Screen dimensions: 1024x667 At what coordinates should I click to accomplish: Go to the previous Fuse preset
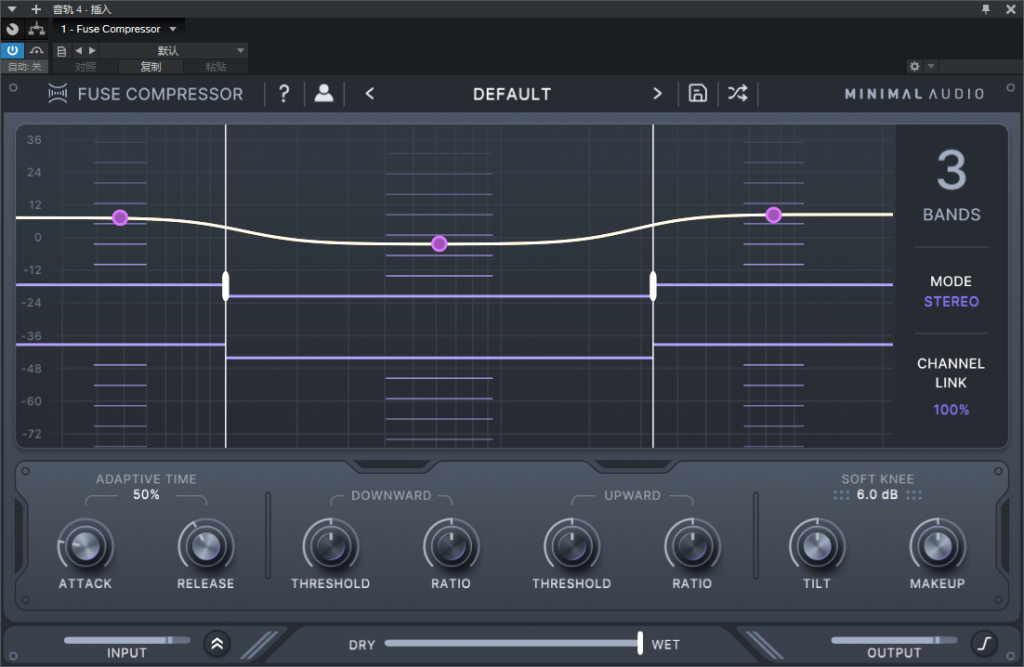point(370,93)
